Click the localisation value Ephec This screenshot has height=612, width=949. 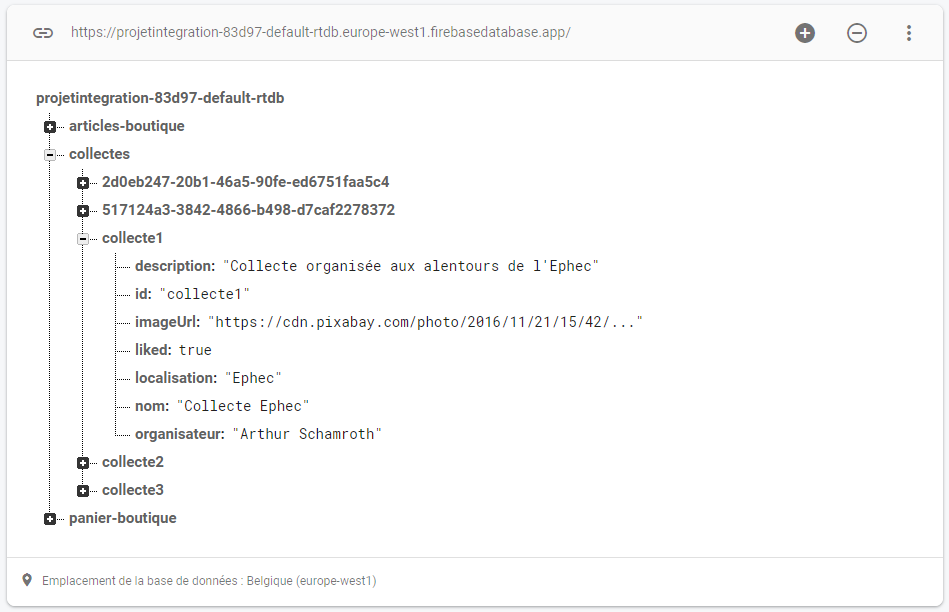coord(253,378)
